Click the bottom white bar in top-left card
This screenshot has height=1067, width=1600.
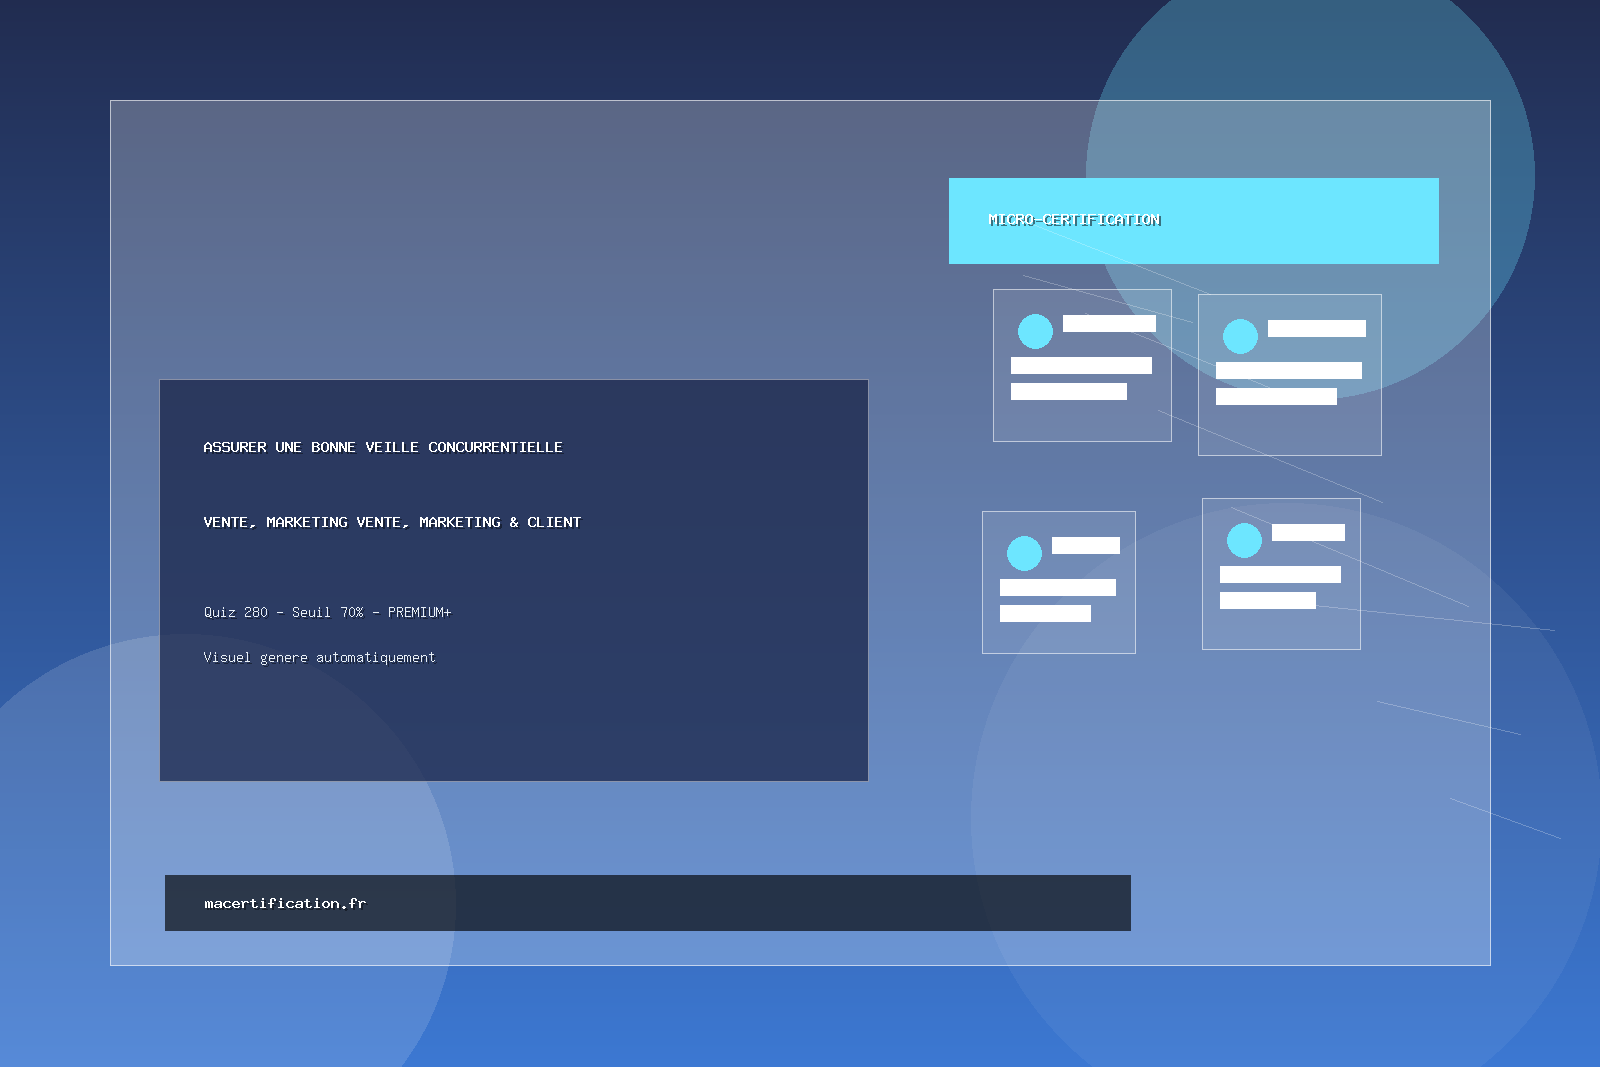click(1068, 391)
